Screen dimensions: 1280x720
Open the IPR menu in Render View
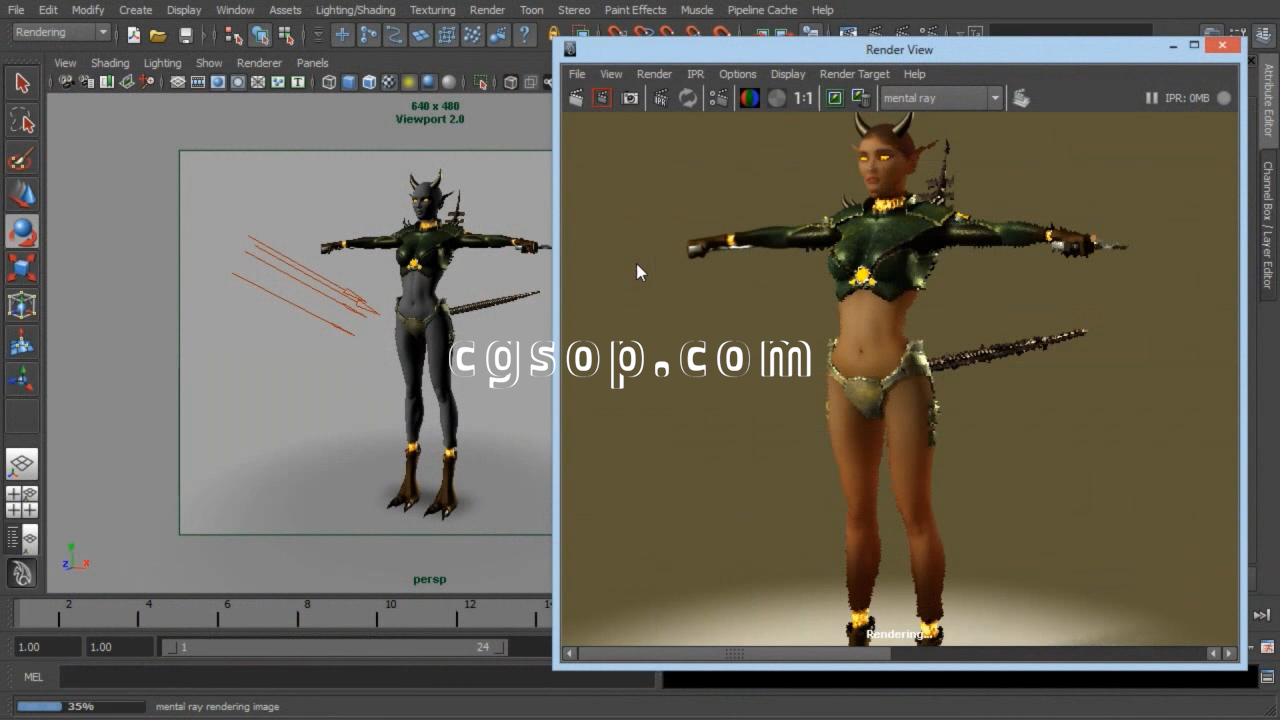pos(695,74)
